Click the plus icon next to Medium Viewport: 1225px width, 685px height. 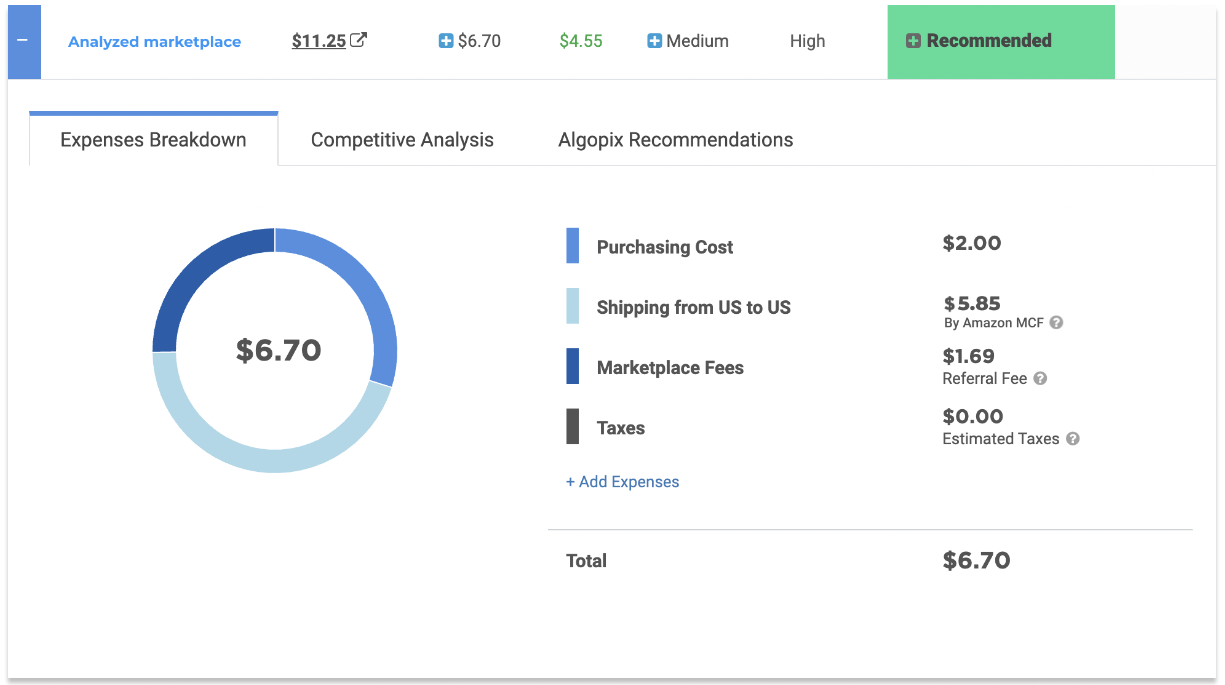tap(655, 41)
